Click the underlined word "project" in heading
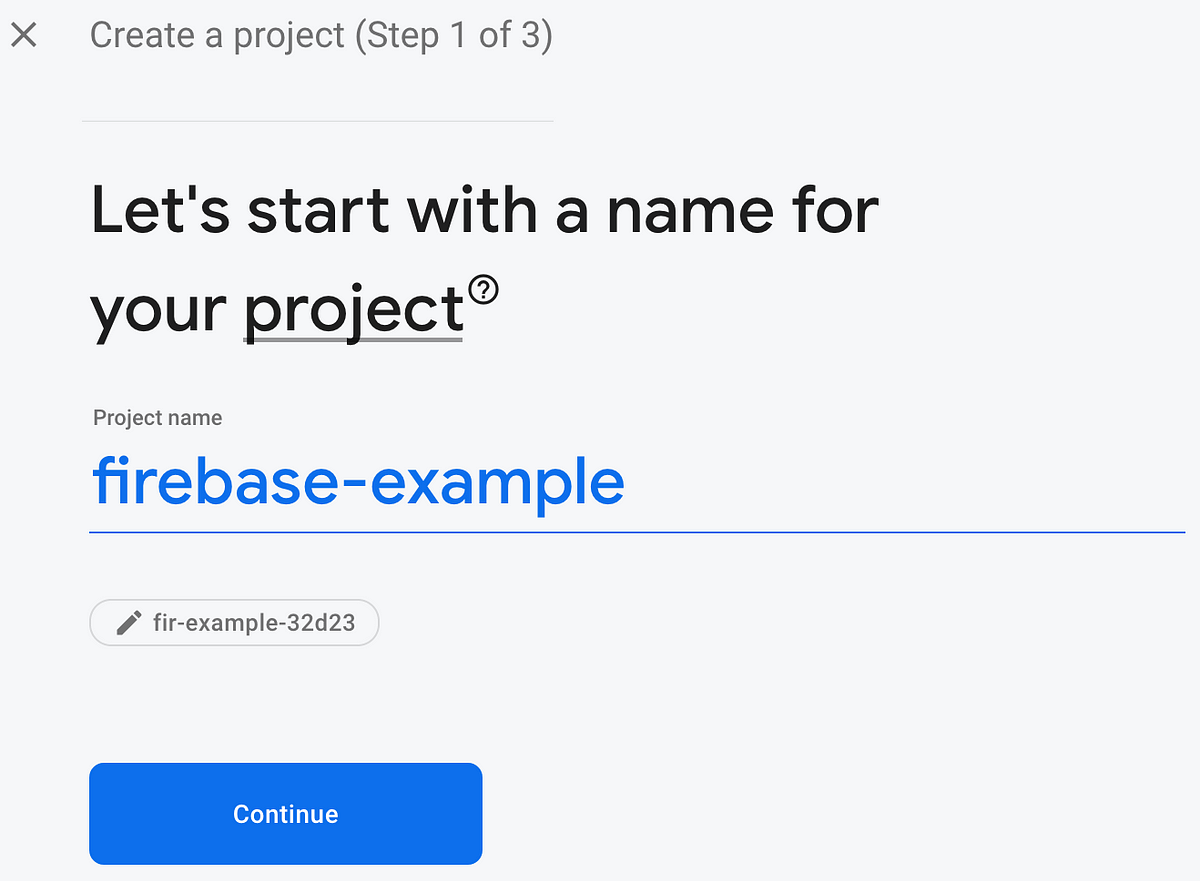 click(x=353, y=310)
